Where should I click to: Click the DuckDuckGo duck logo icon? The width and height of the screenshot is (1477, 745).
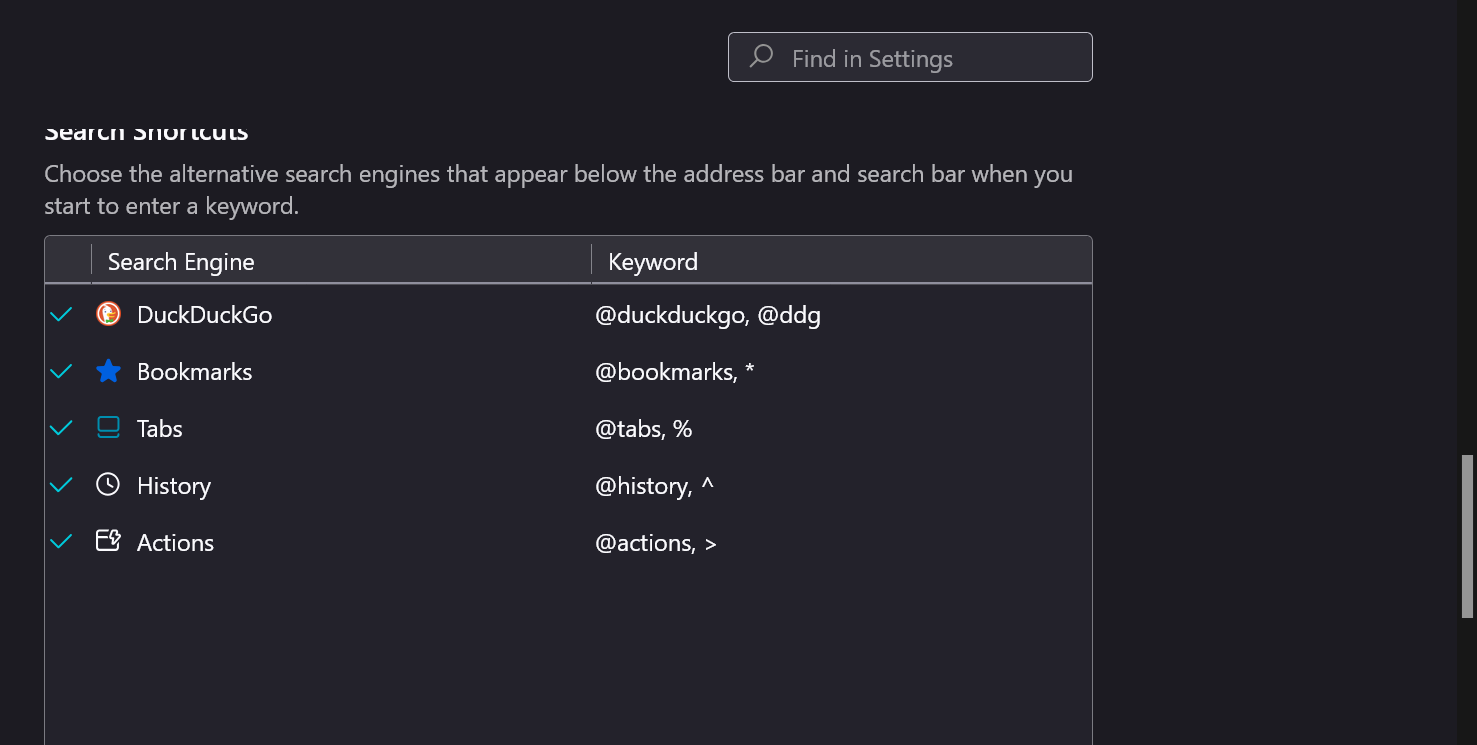click(108, 314)
